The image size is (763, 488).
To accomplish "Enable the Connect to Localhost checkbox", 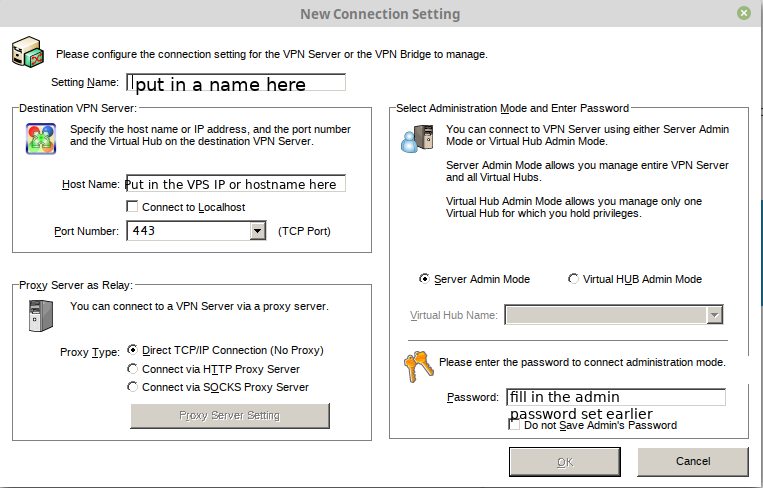I will click(132, 206).
